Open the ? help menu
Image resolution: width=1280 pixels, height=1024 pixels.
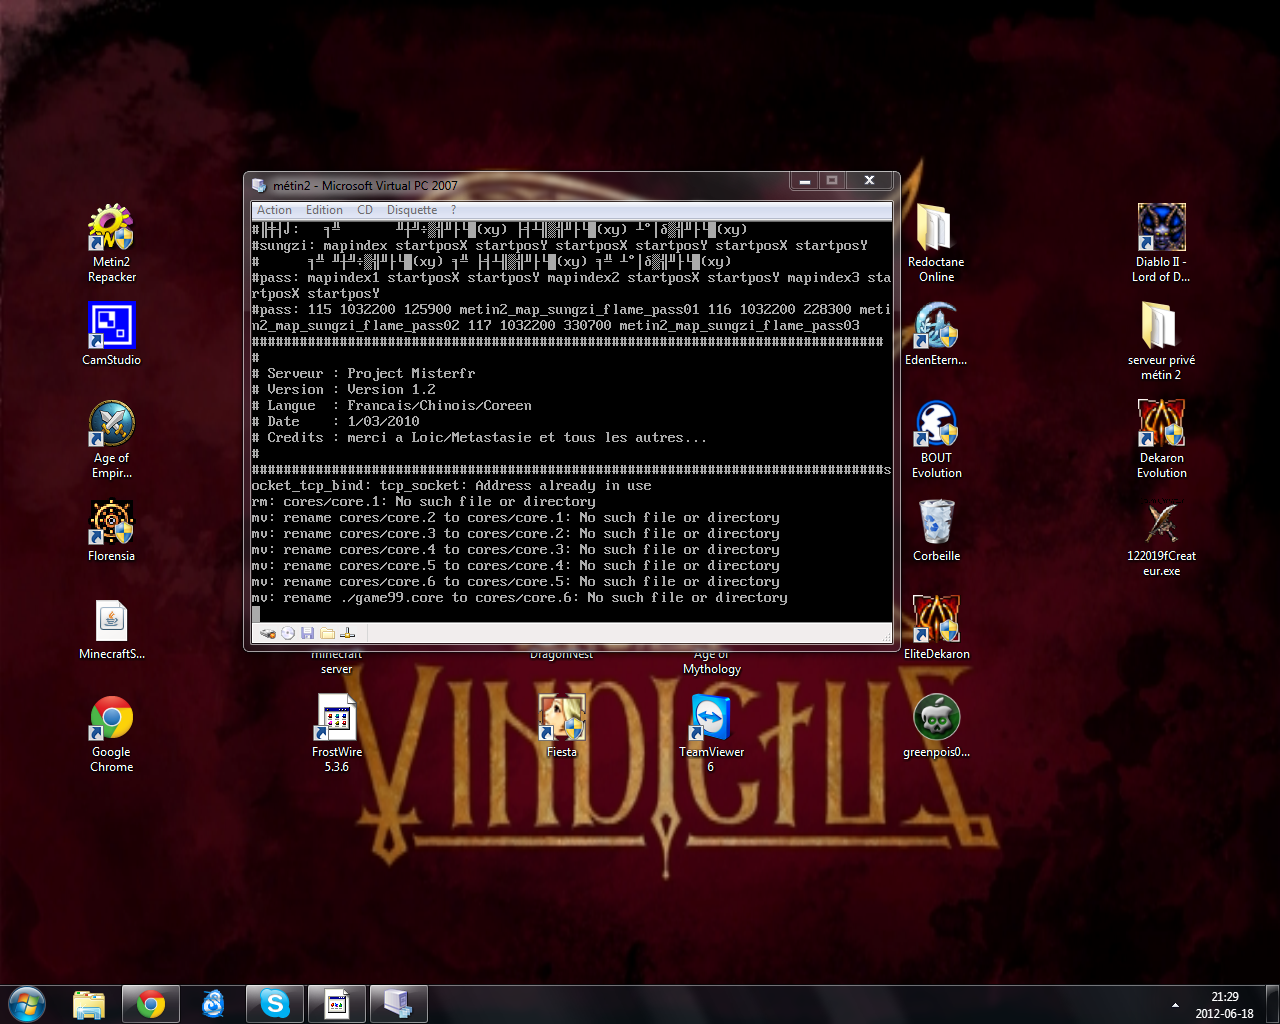[453, 210]
